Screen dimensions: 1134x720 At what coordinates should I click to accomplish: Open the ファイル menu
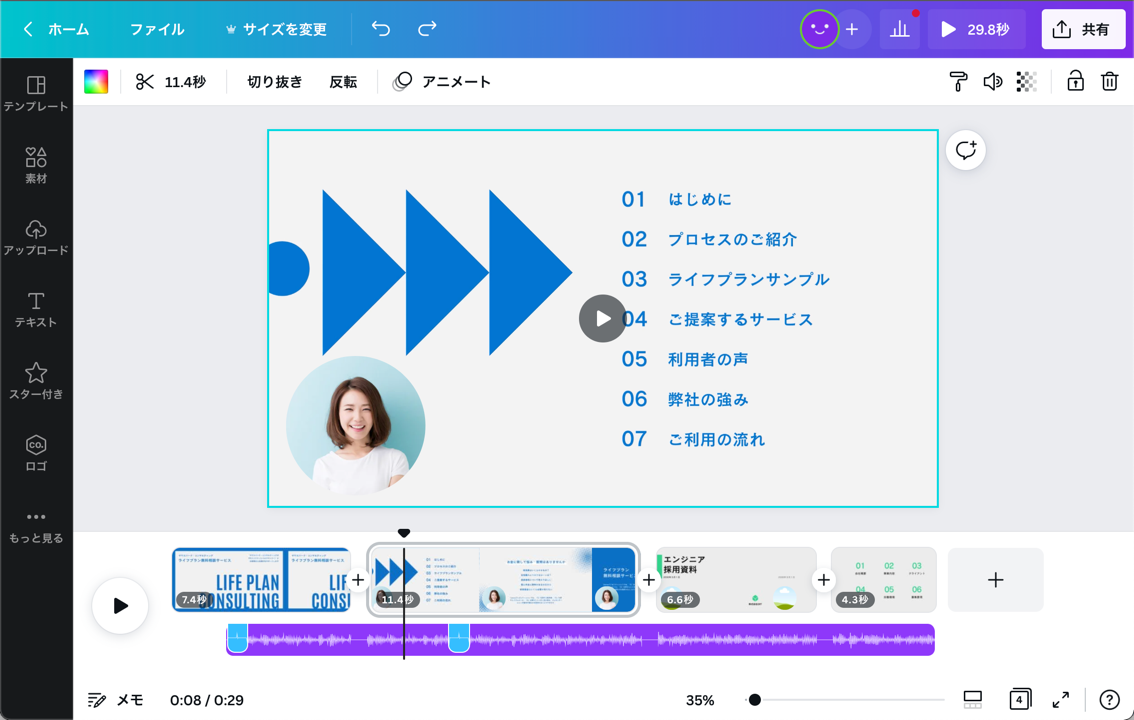(x=157, y=29)
